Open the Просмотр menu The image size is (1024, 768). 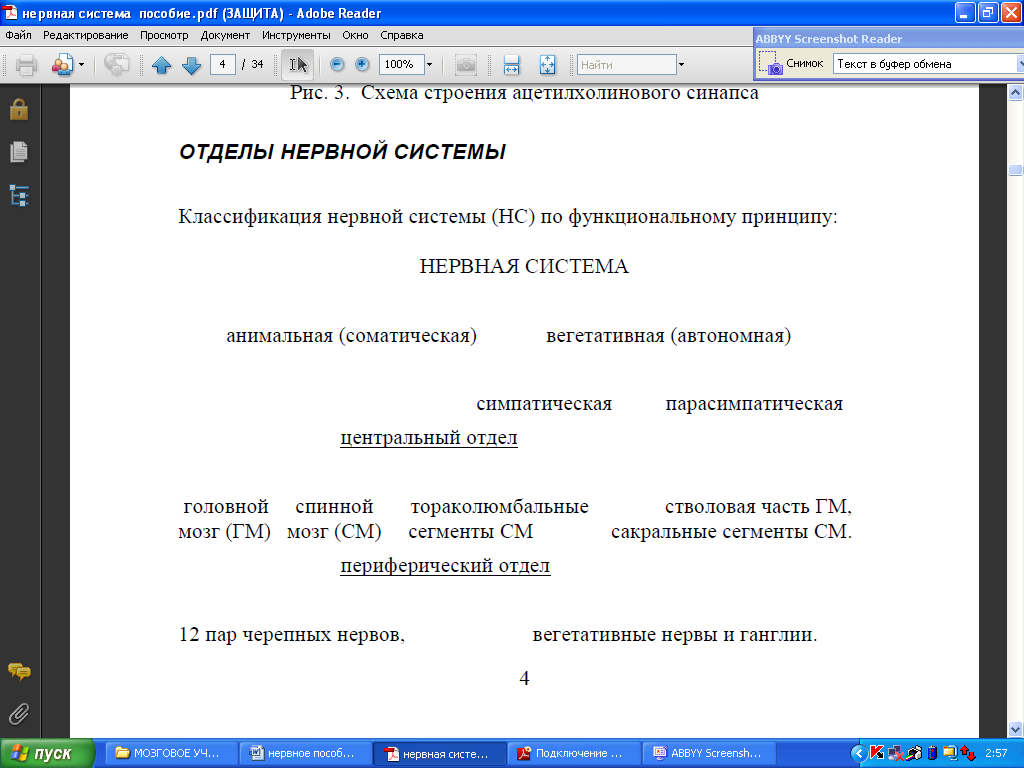click(164, 35)
